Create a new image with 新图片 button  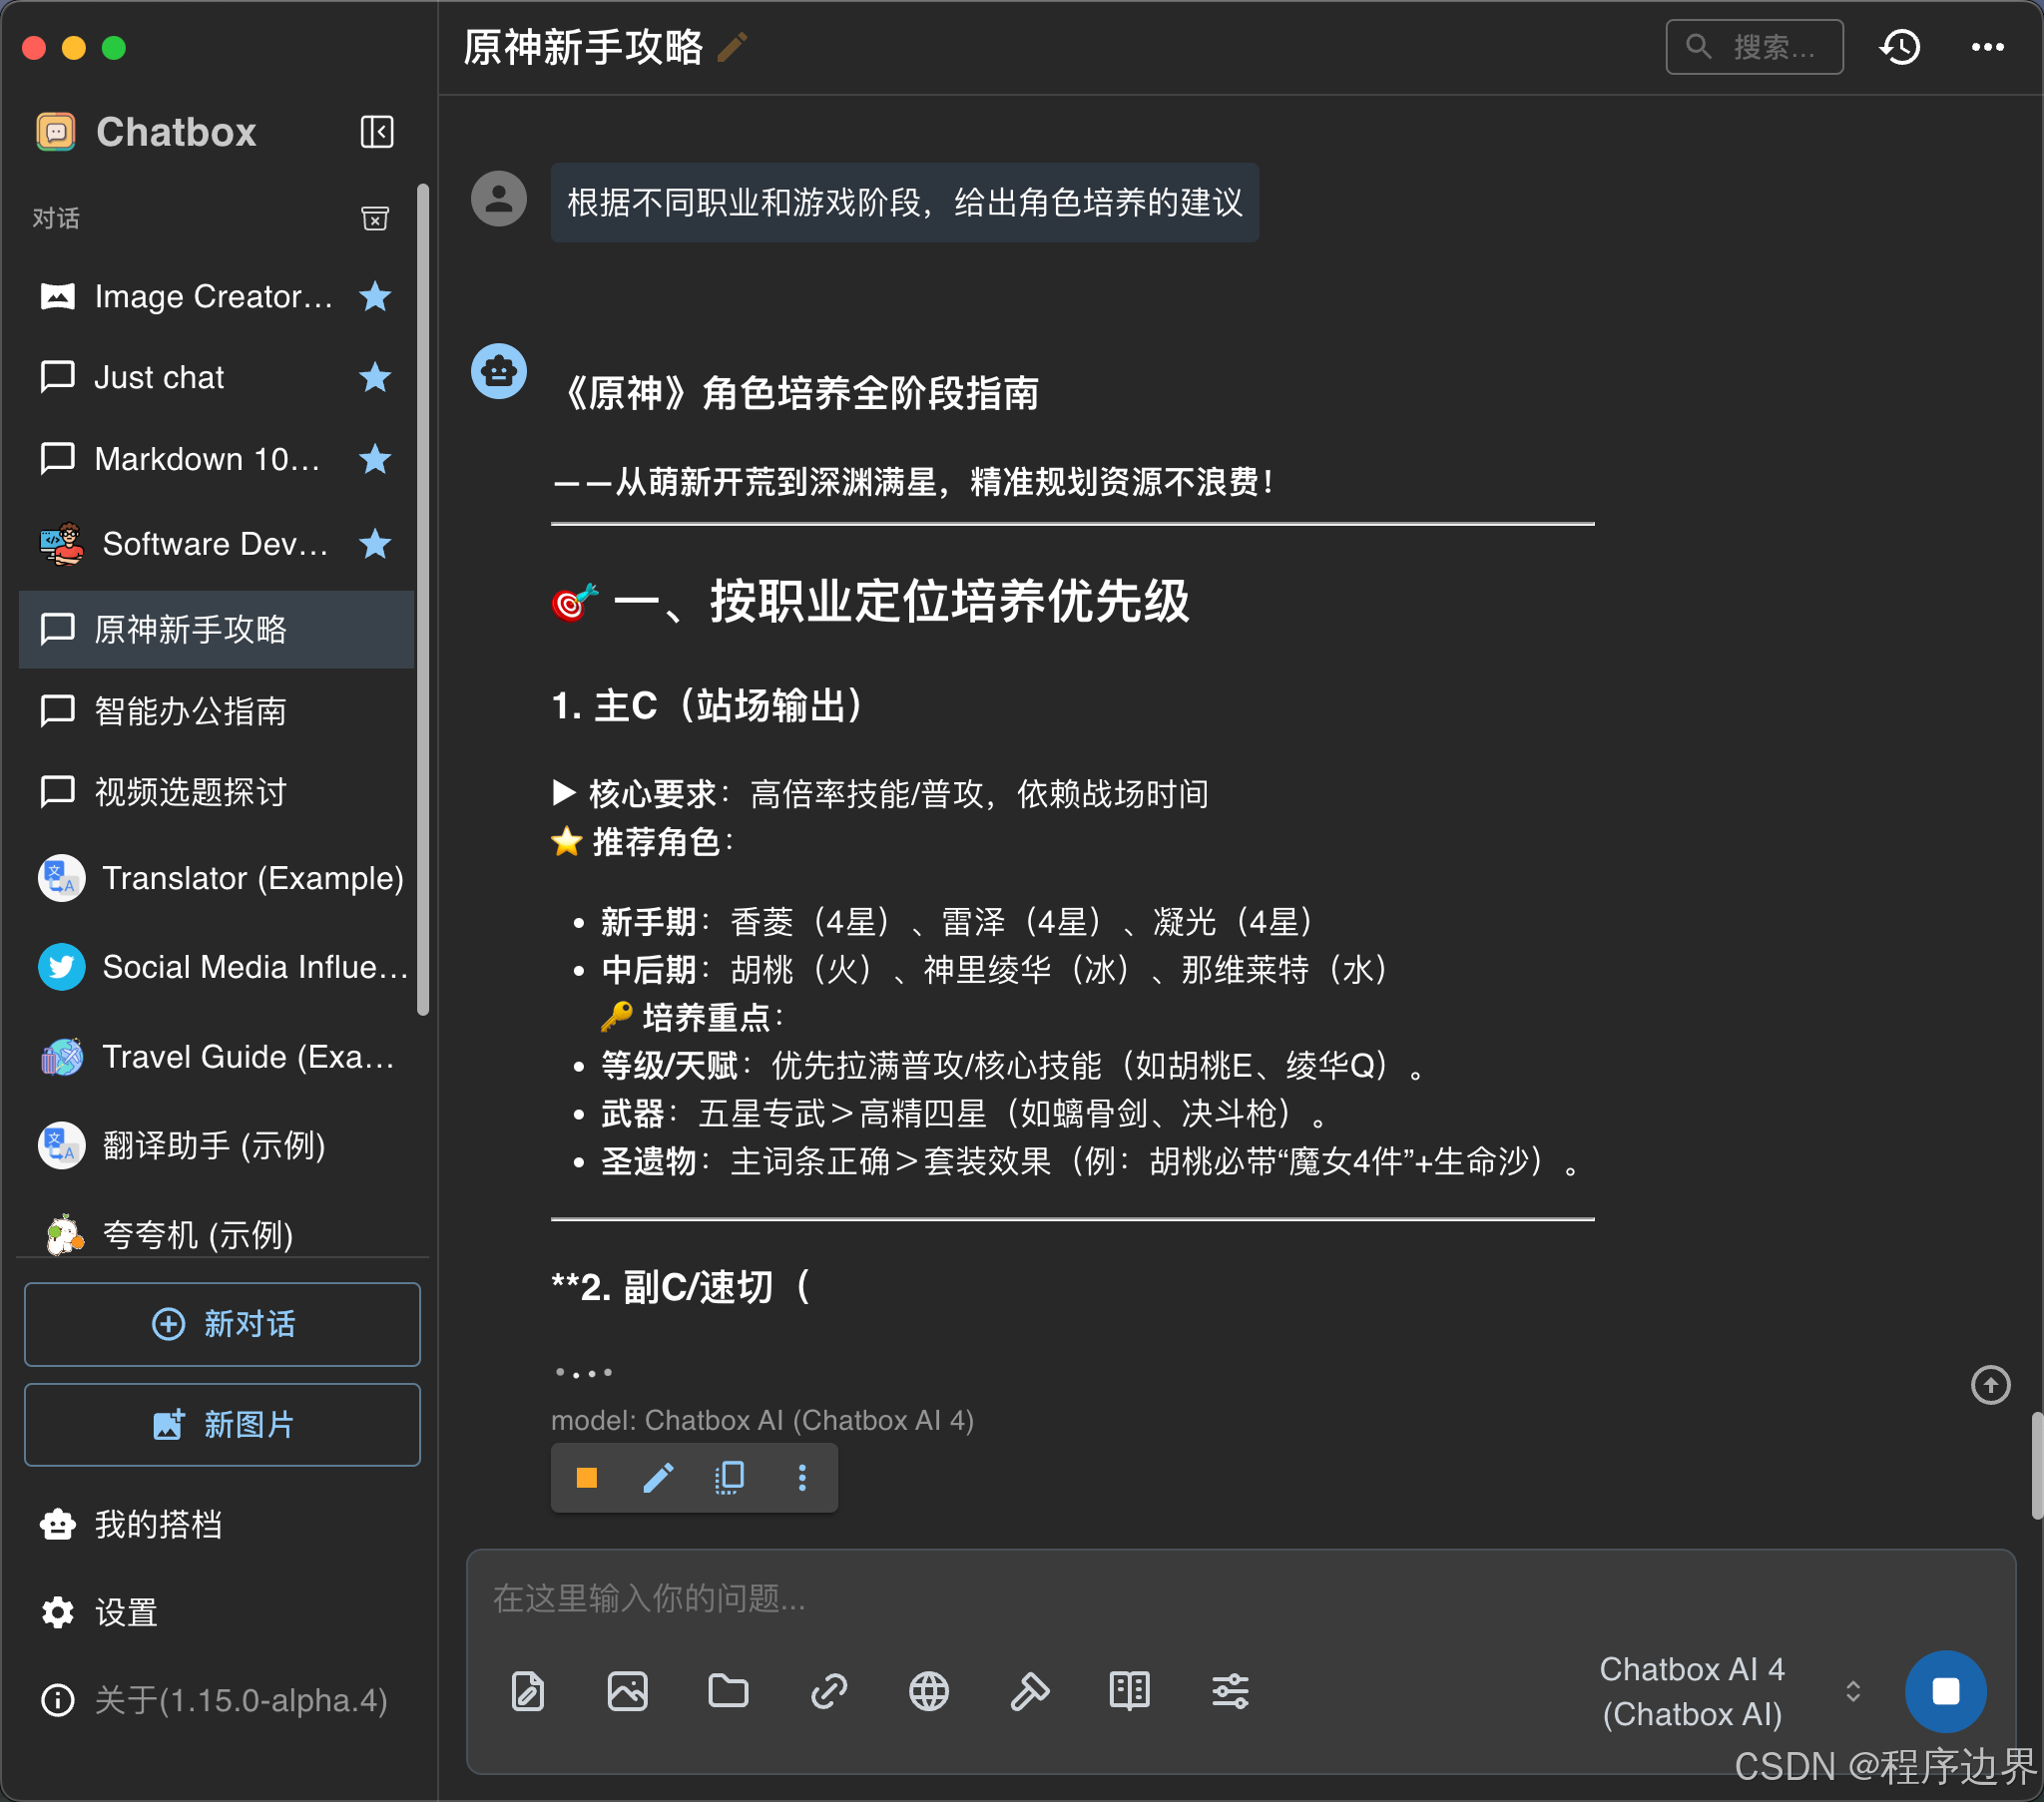(222, 1424)
